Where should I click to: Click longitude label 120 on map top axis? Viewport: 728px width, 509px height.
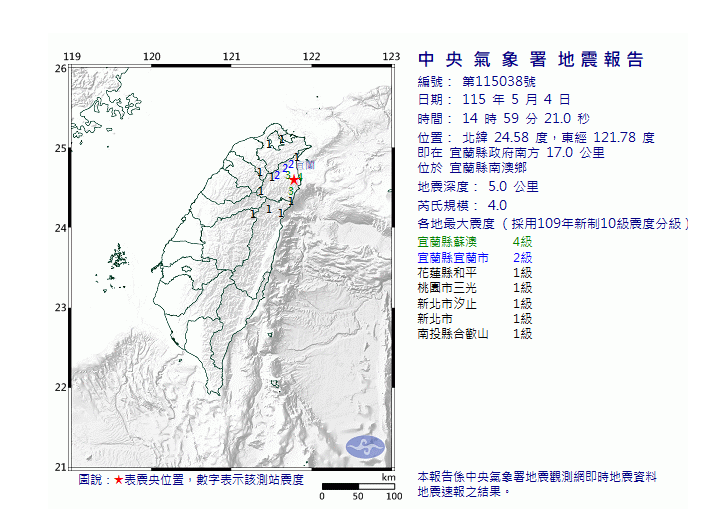click(152, 57)
